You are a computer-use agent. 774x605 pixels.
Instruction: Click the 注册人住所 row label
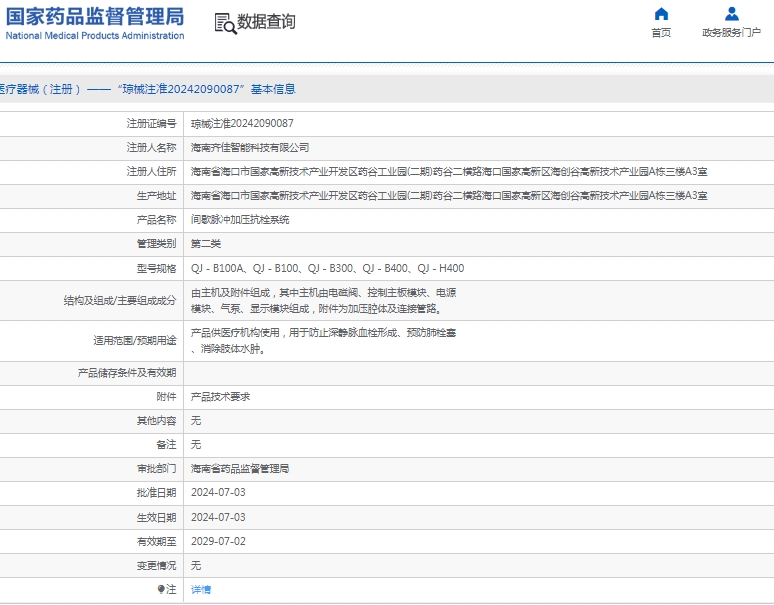click(x=152, y=172)
